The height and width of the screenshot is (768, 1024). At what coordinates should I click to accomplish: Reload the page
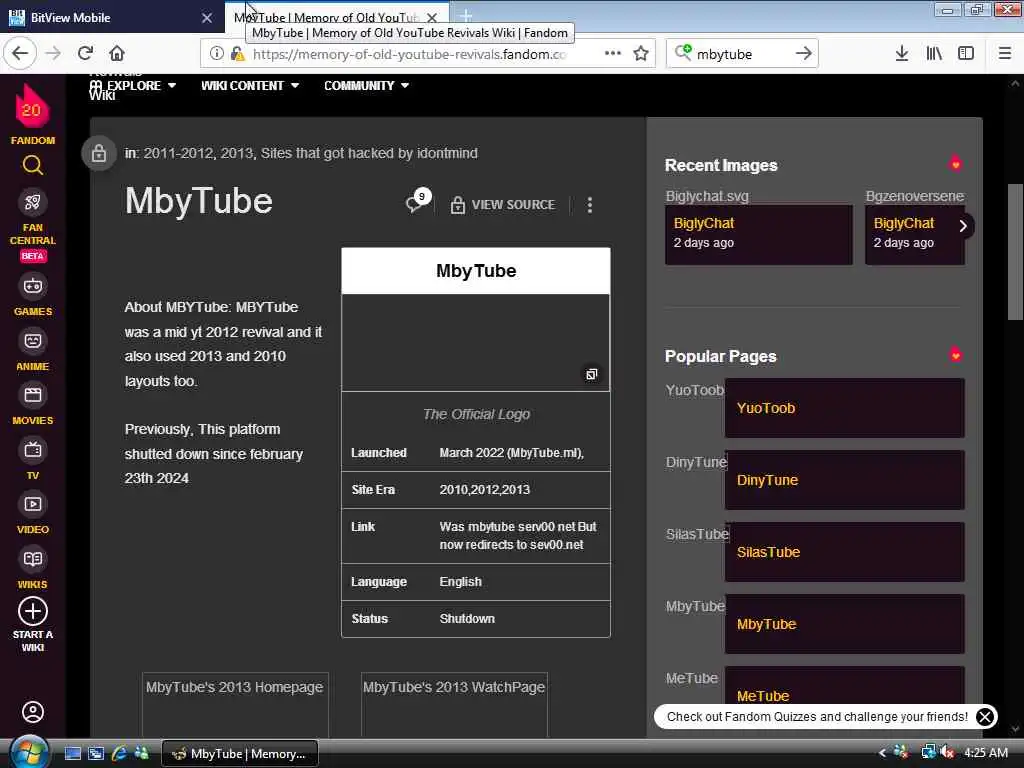pos(86,54)
